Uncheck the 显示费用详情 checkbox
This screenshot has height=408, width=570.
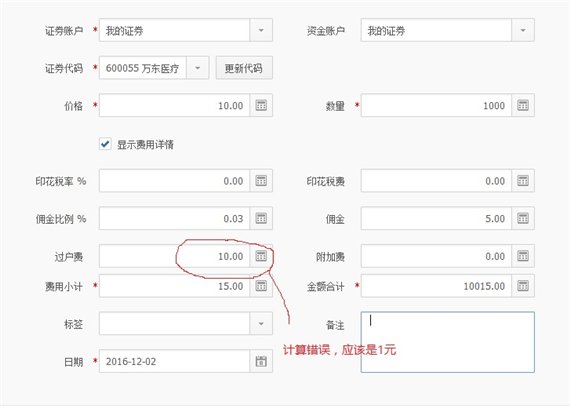point(105,144)
